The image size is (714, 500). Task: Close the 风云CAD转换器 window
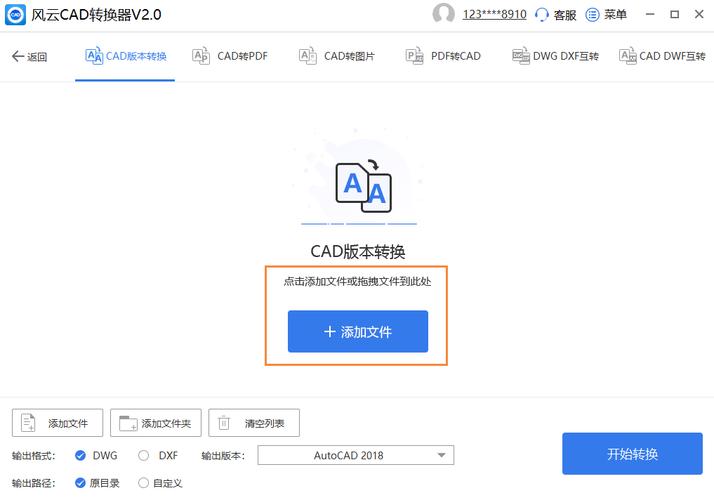(x=699, y=15)
